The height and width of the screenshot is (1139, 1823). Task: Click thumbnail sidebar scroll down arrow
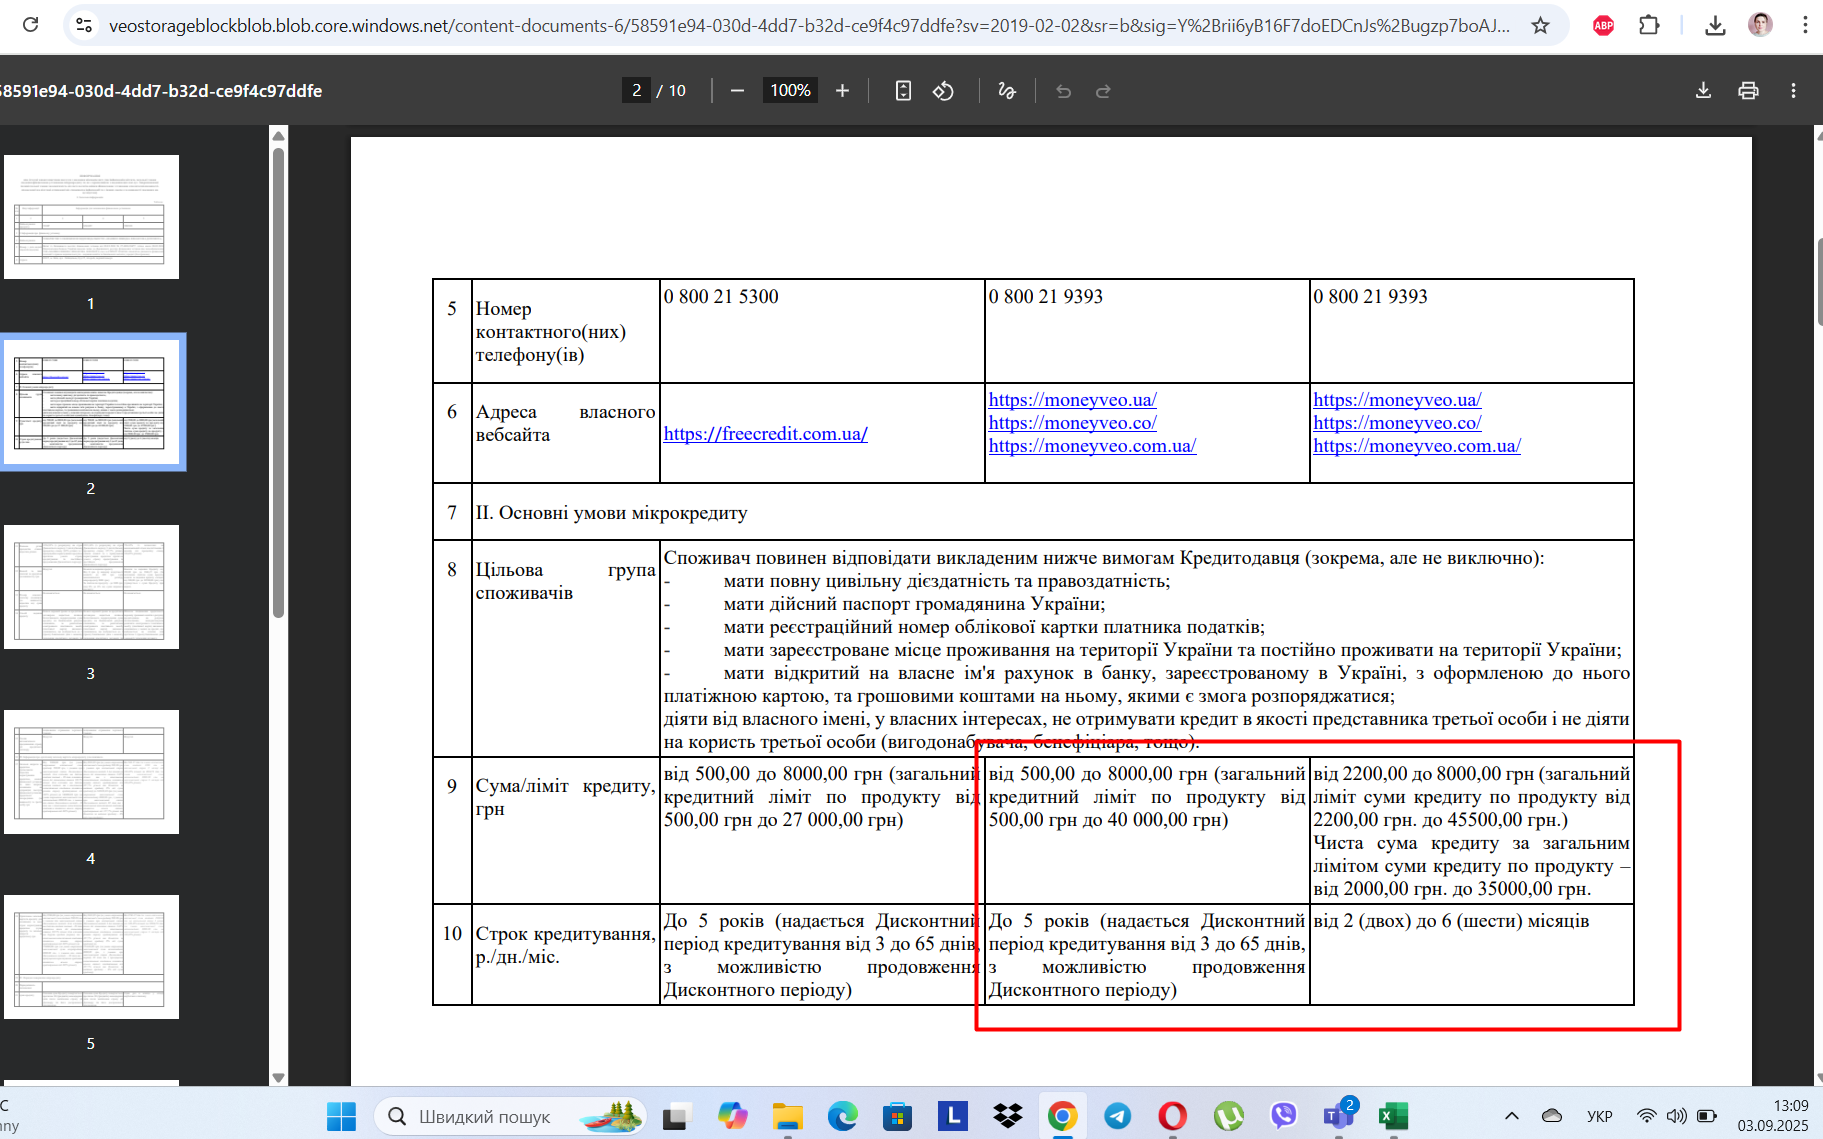click(278, 1077)
